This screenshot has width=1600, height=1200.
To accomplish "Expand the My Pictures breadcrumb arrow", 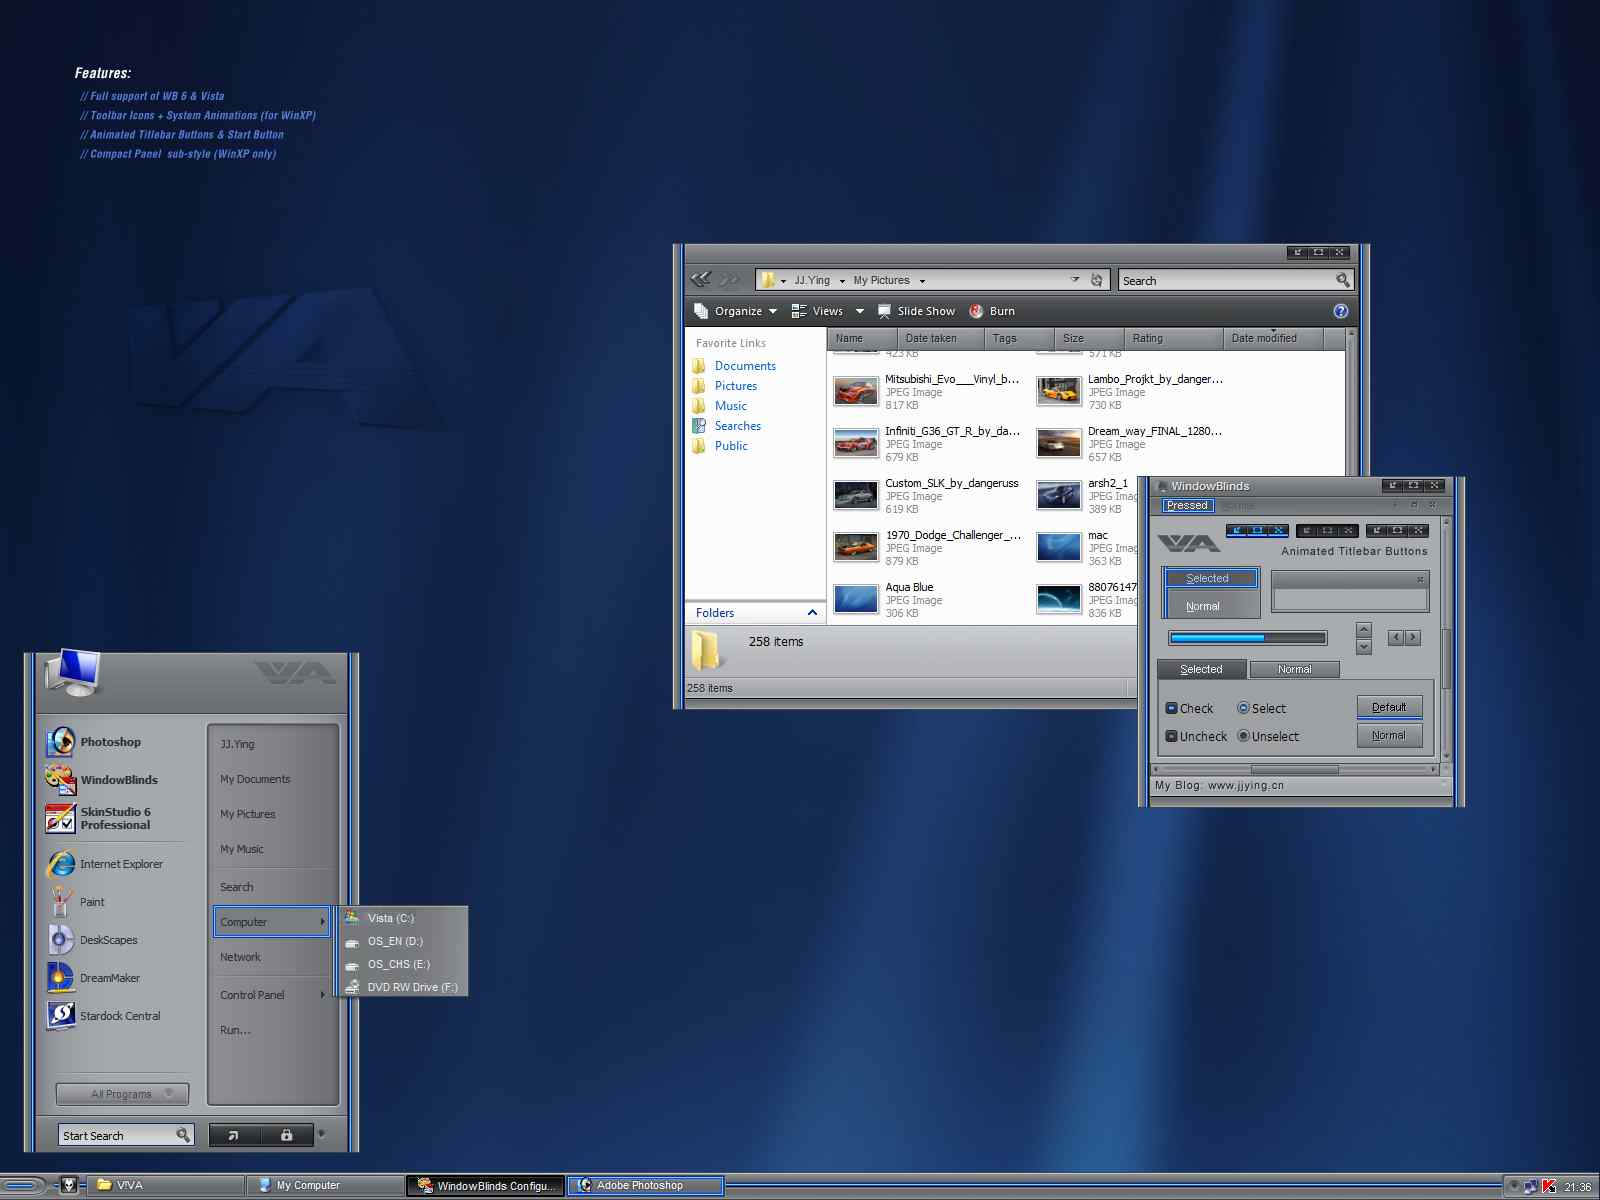I will [922, 281].
